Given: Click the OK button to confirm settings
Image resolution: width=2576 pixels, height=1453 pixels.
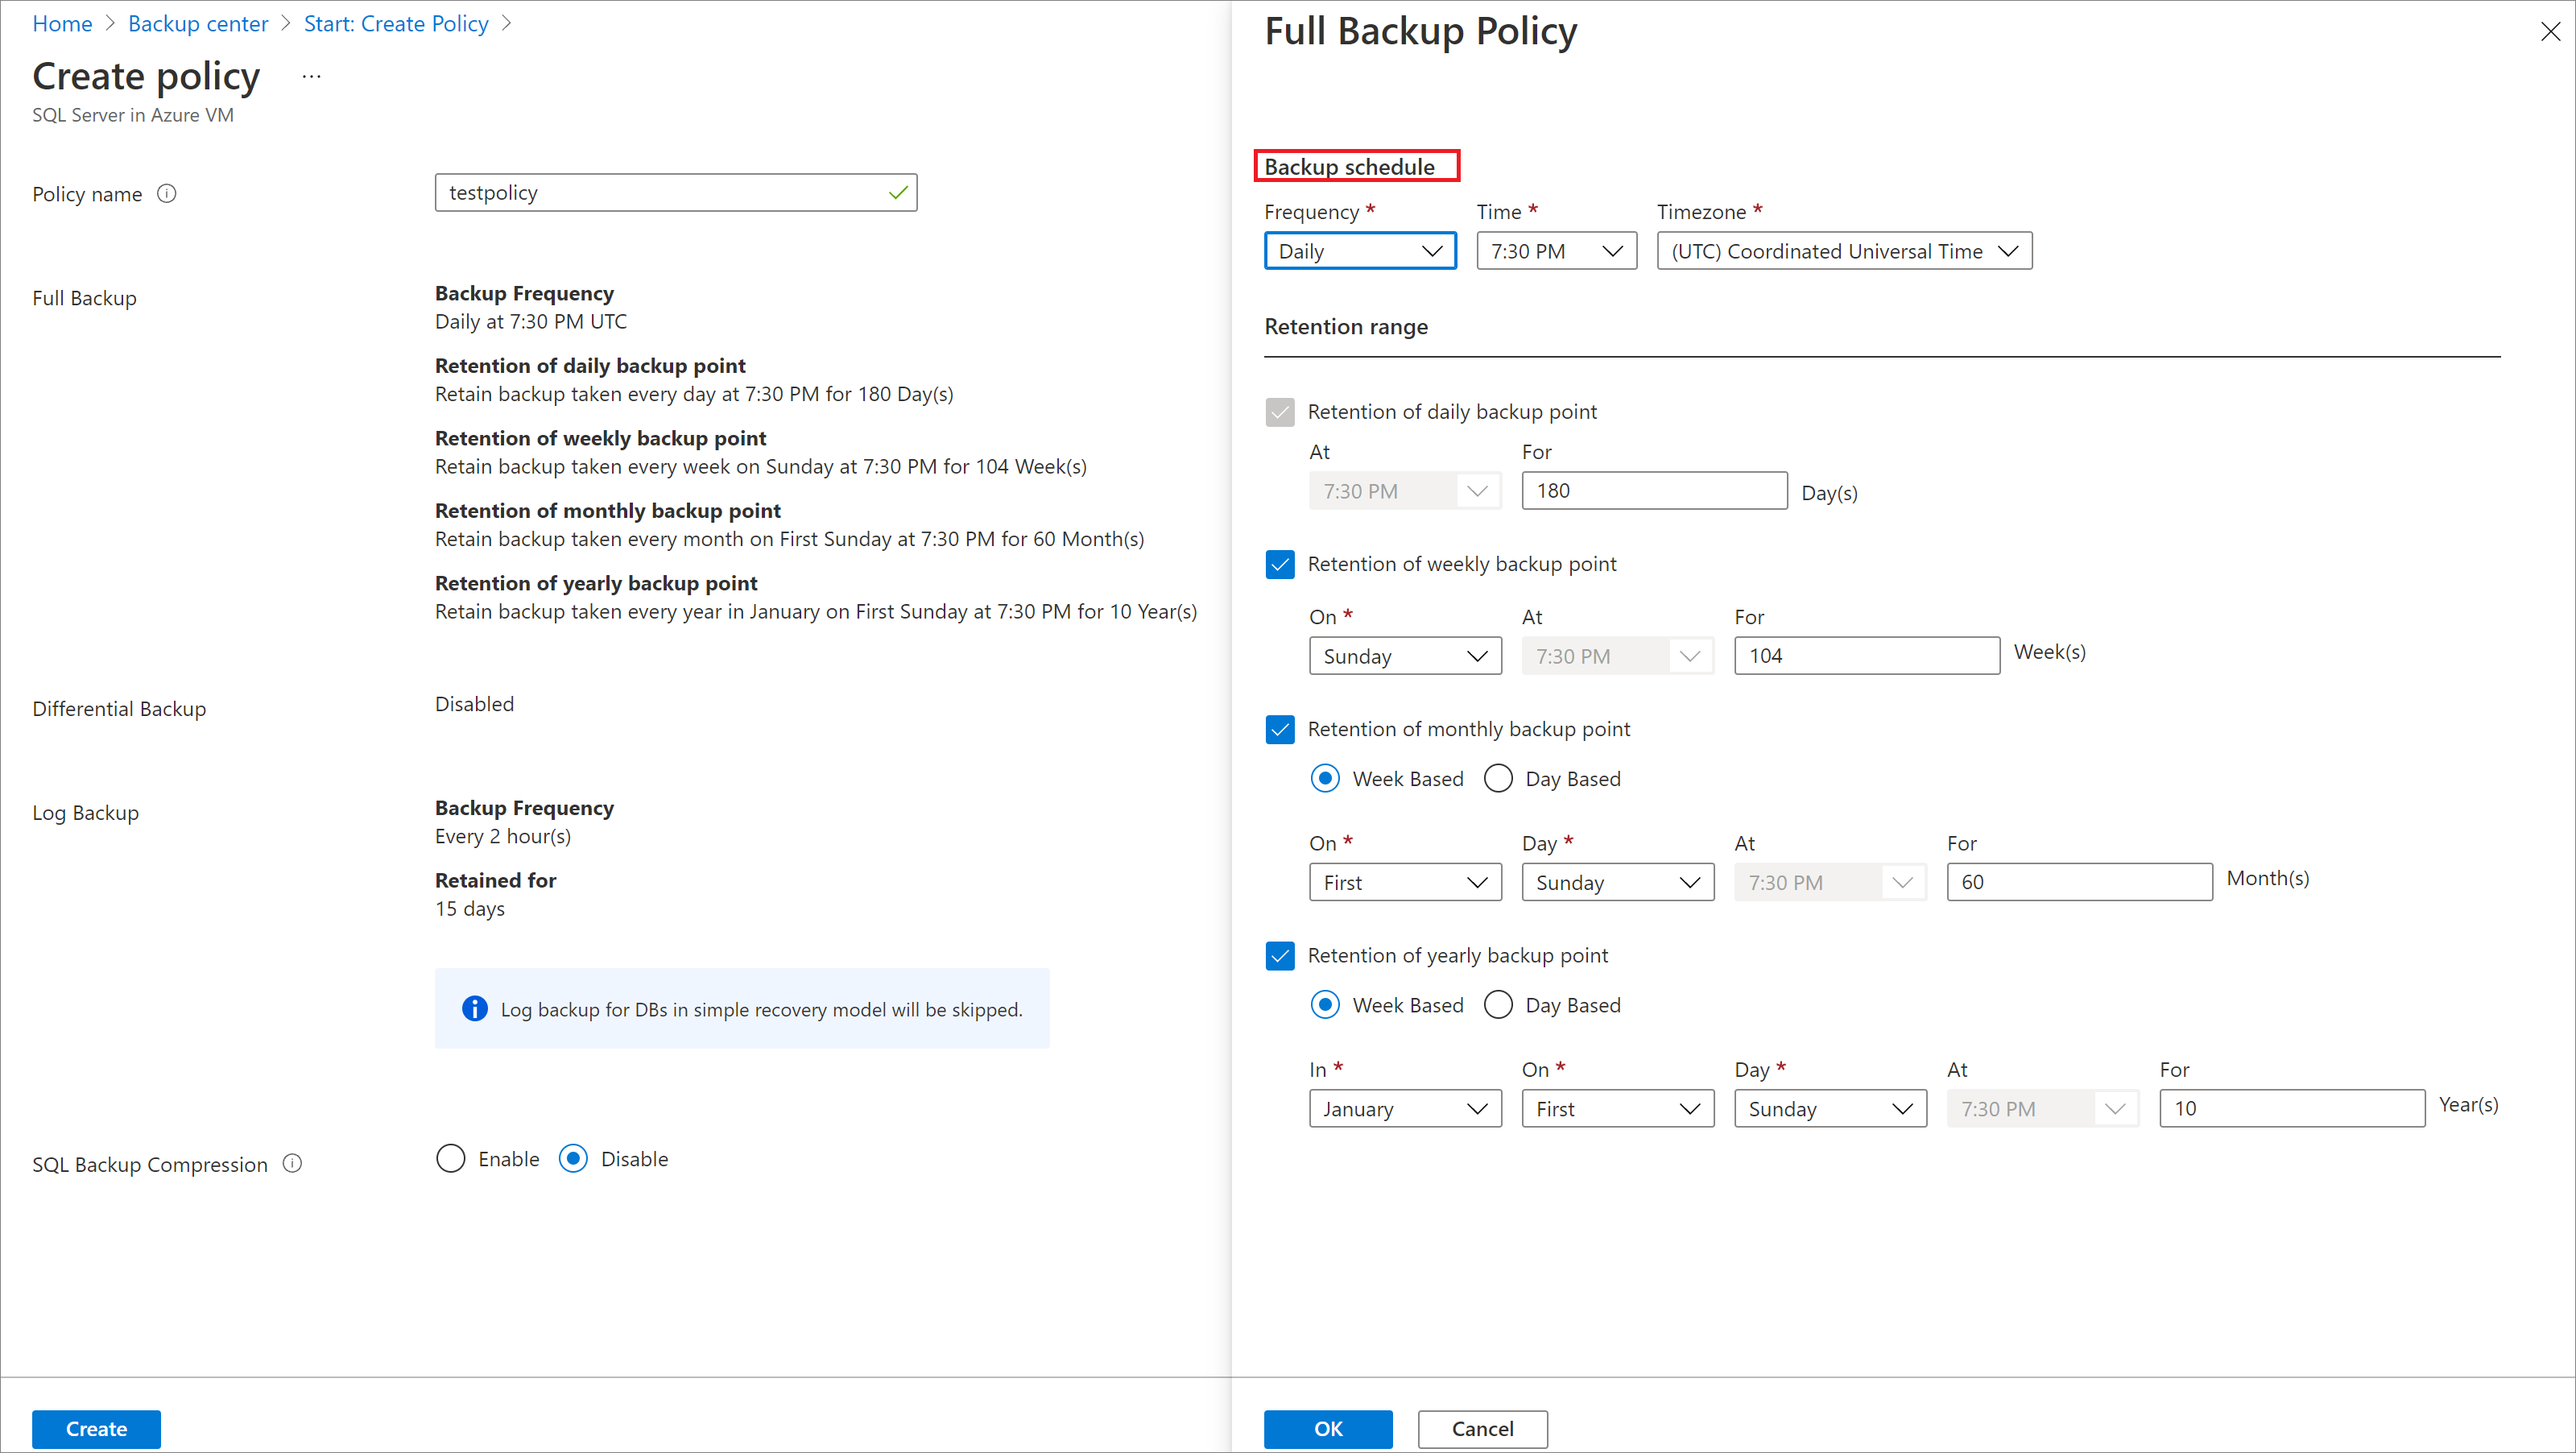Looking at the screenshot, I should pos(1330,1428).
